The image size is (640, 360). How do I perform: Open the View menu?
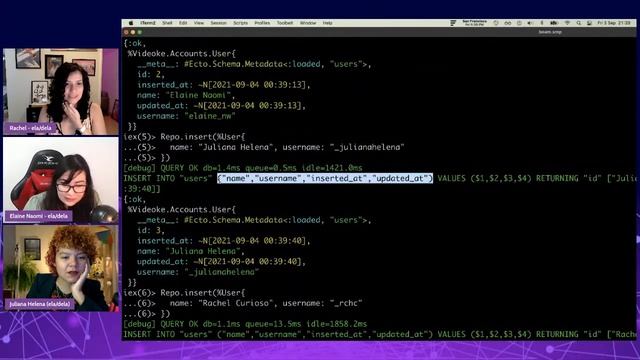[x=199, y=23]
